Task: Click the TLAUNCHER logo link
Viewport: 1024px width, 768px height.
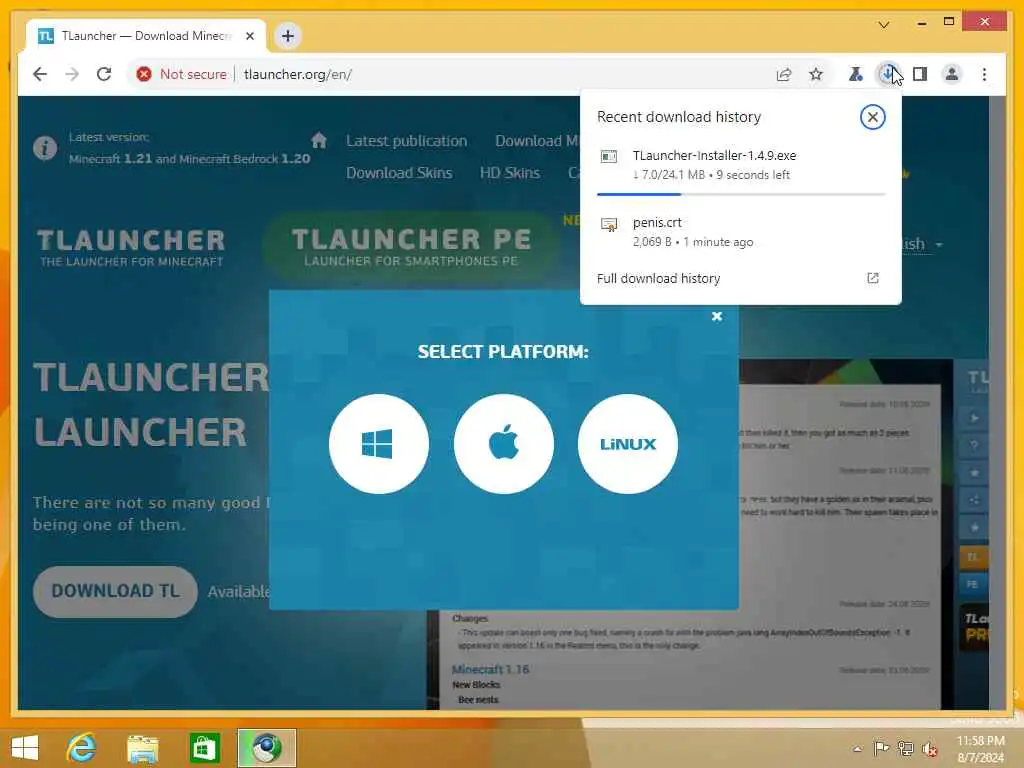Action: point(131,248)
